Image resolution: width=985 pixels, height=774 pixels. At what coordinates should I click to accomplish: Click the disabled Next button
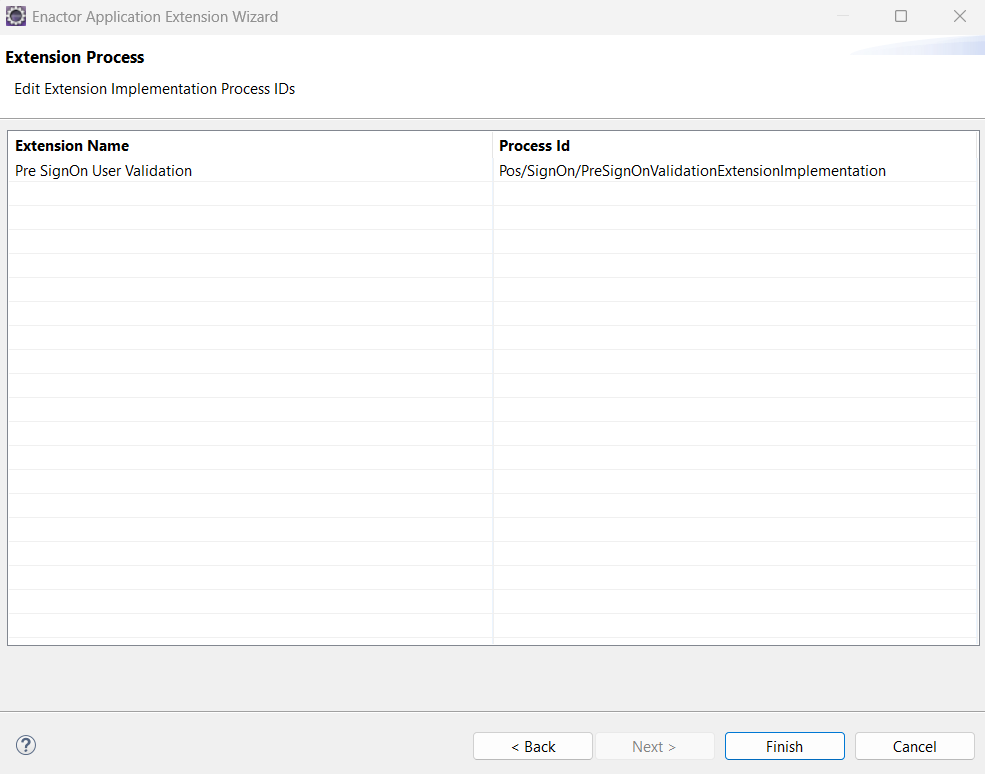(x=654, y=746)
